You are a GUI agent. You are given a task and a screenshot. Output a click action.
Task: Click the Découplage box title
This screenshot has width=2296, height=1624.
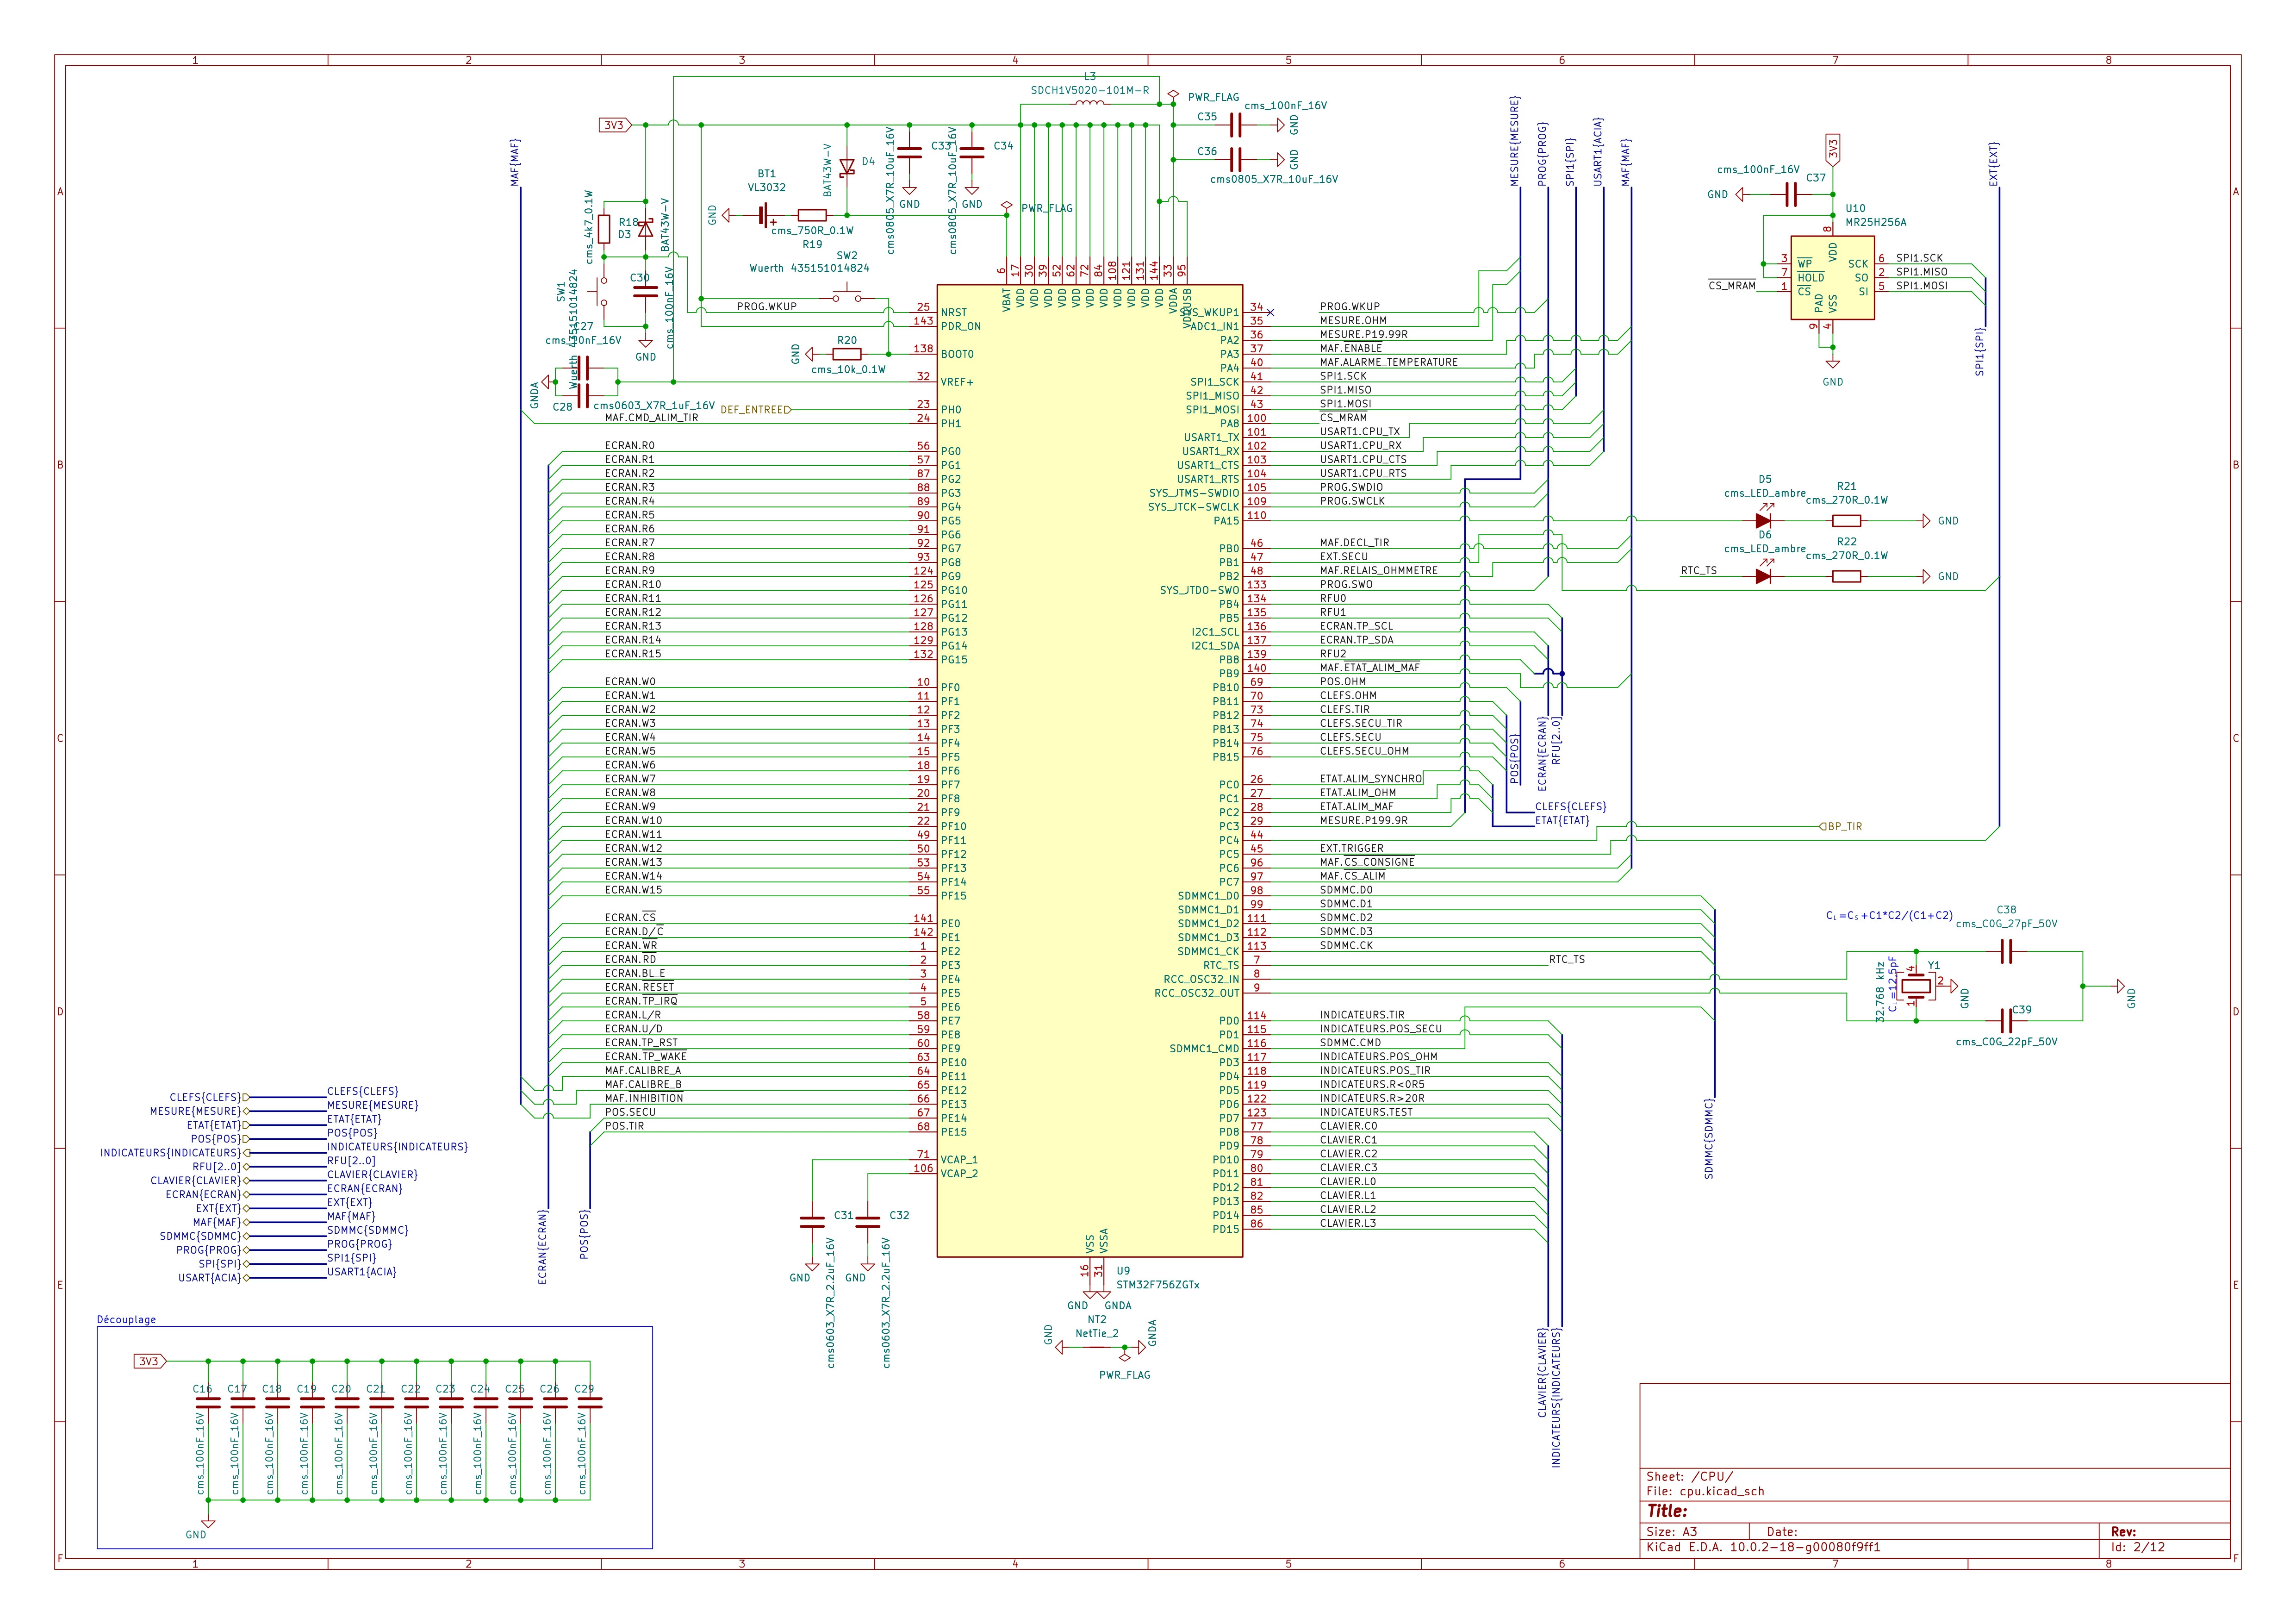[x=126, y=1319]
